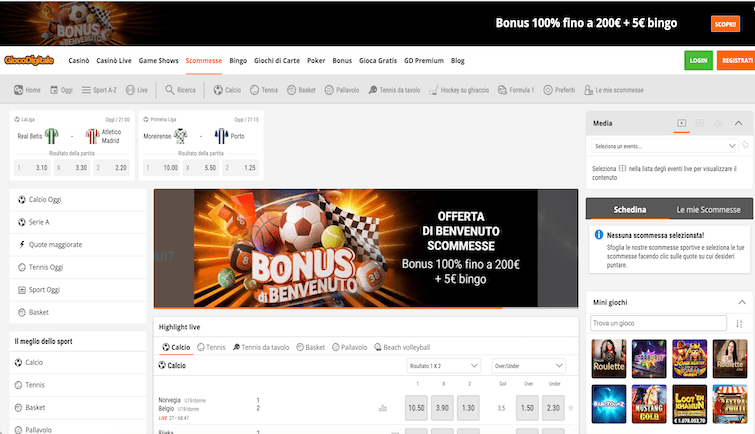
Task: Open Game Shows menu item
Action: click(158, 61)
